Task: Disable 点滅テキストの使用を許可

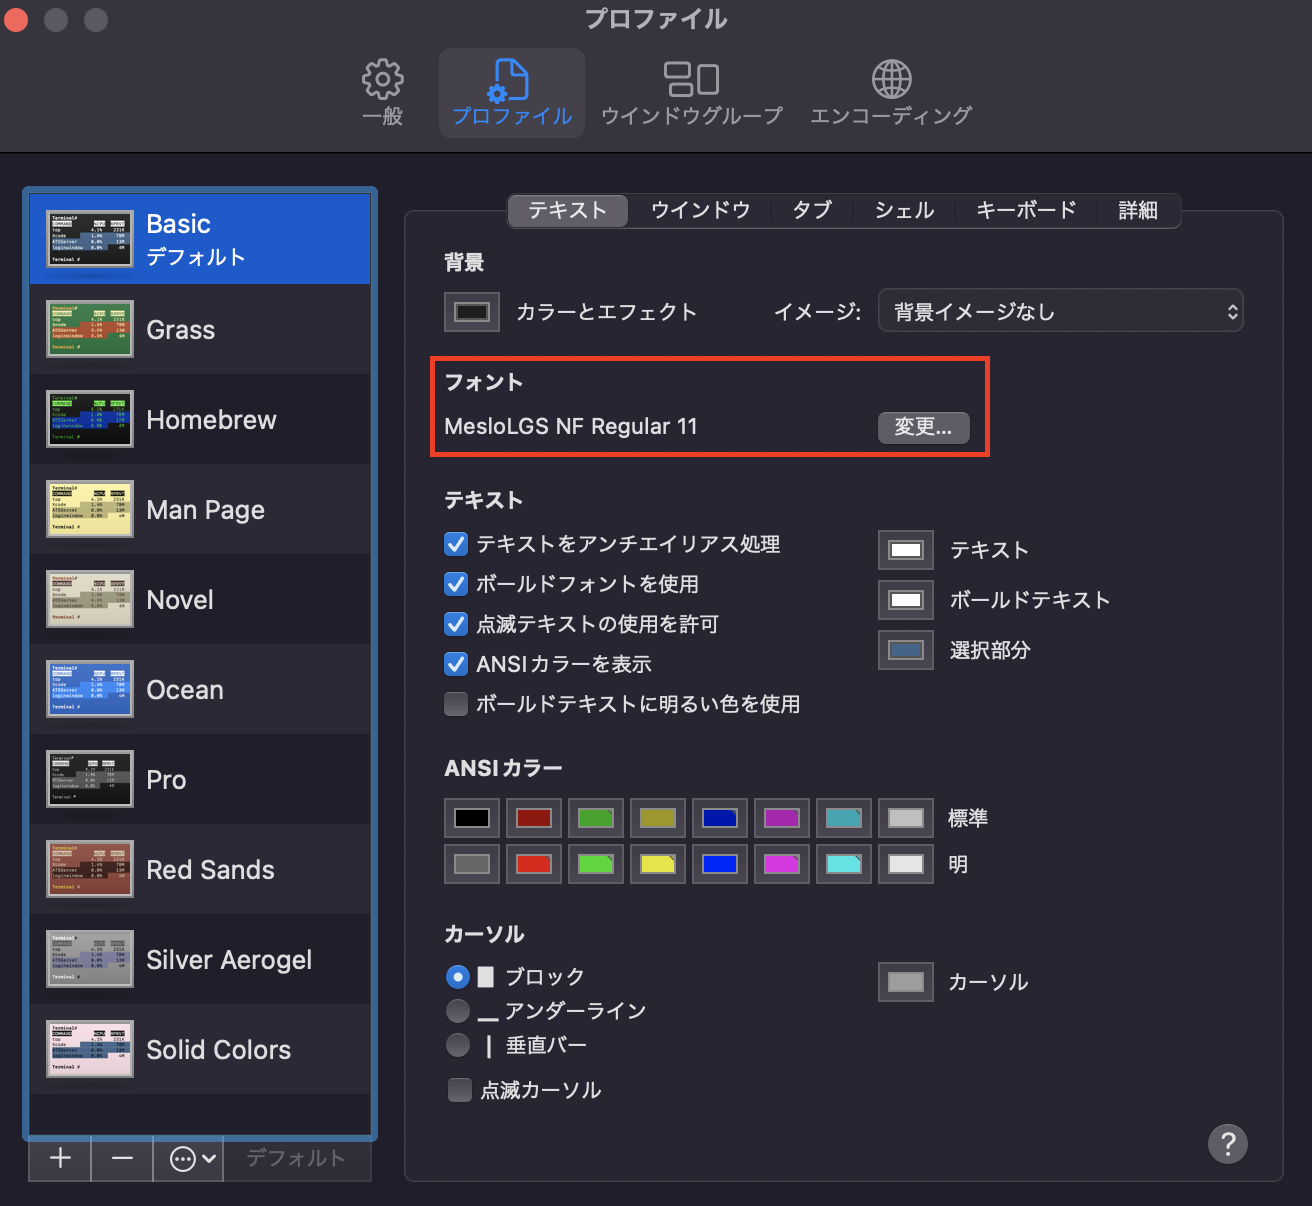Action: point(456,624)
